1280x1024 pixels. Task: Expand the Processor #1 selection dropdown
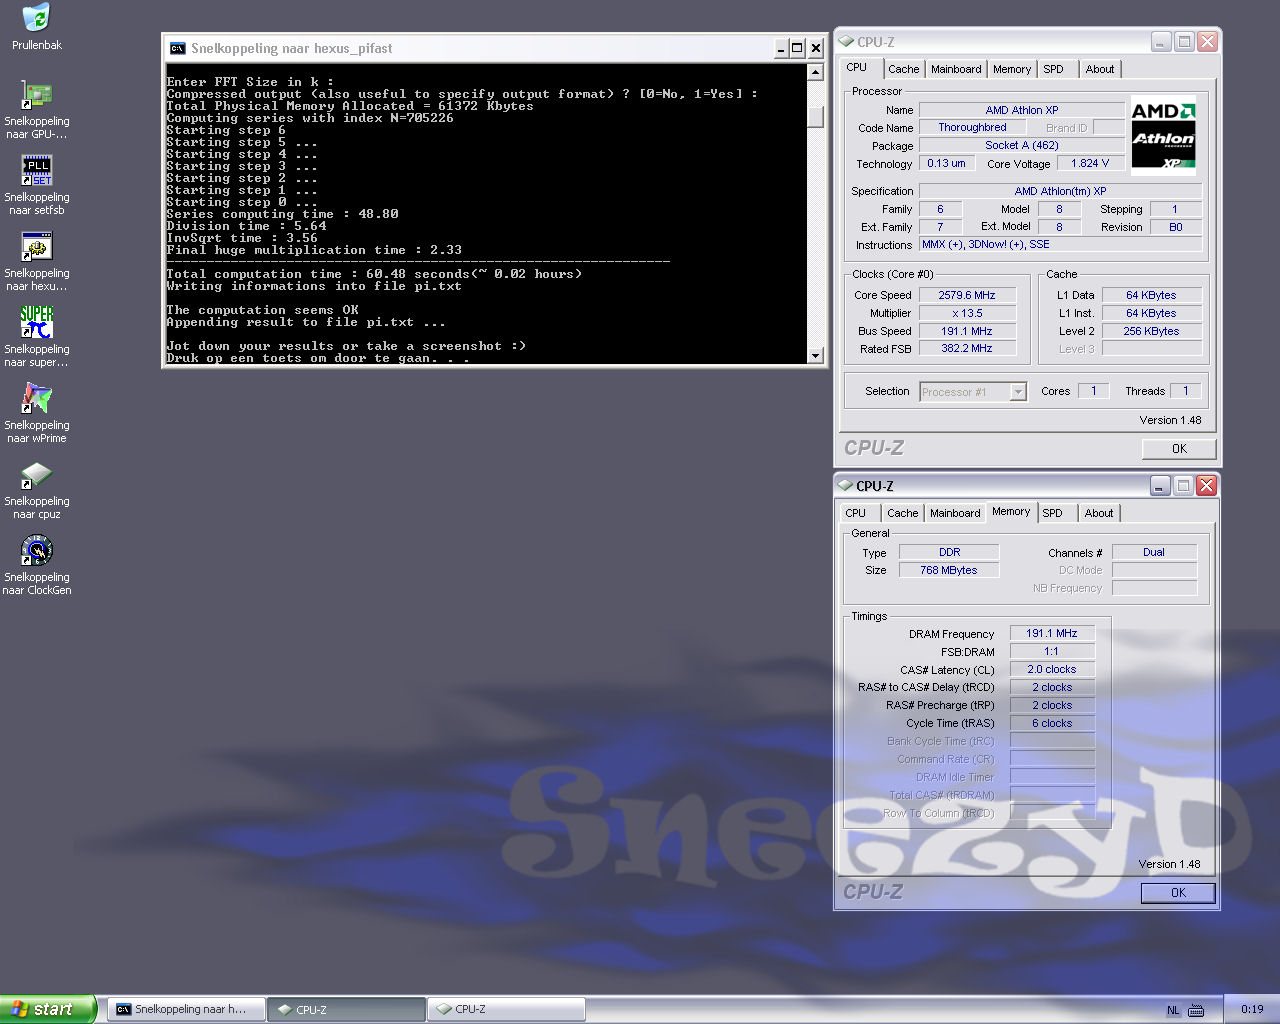[x=1018, y=392]
